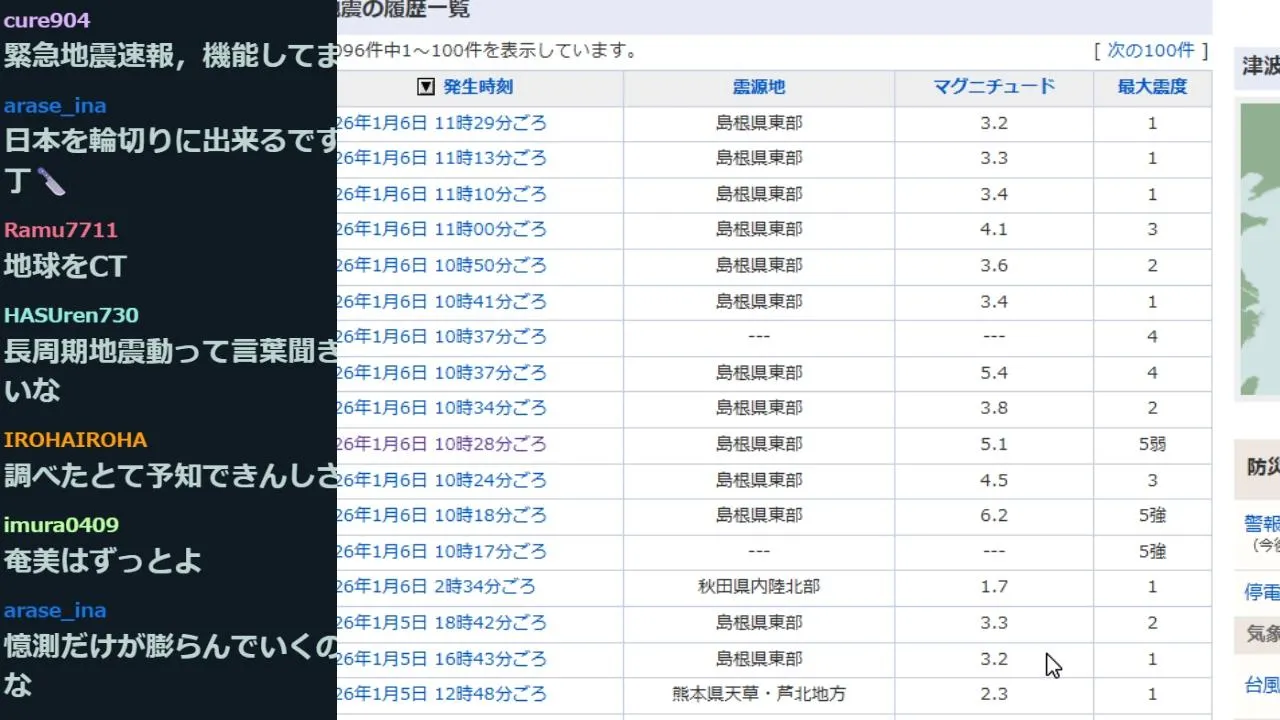1280x720 pixels.
Task: Open the 10時17分ごろ earthquake entry
Action: click(442, 551)
